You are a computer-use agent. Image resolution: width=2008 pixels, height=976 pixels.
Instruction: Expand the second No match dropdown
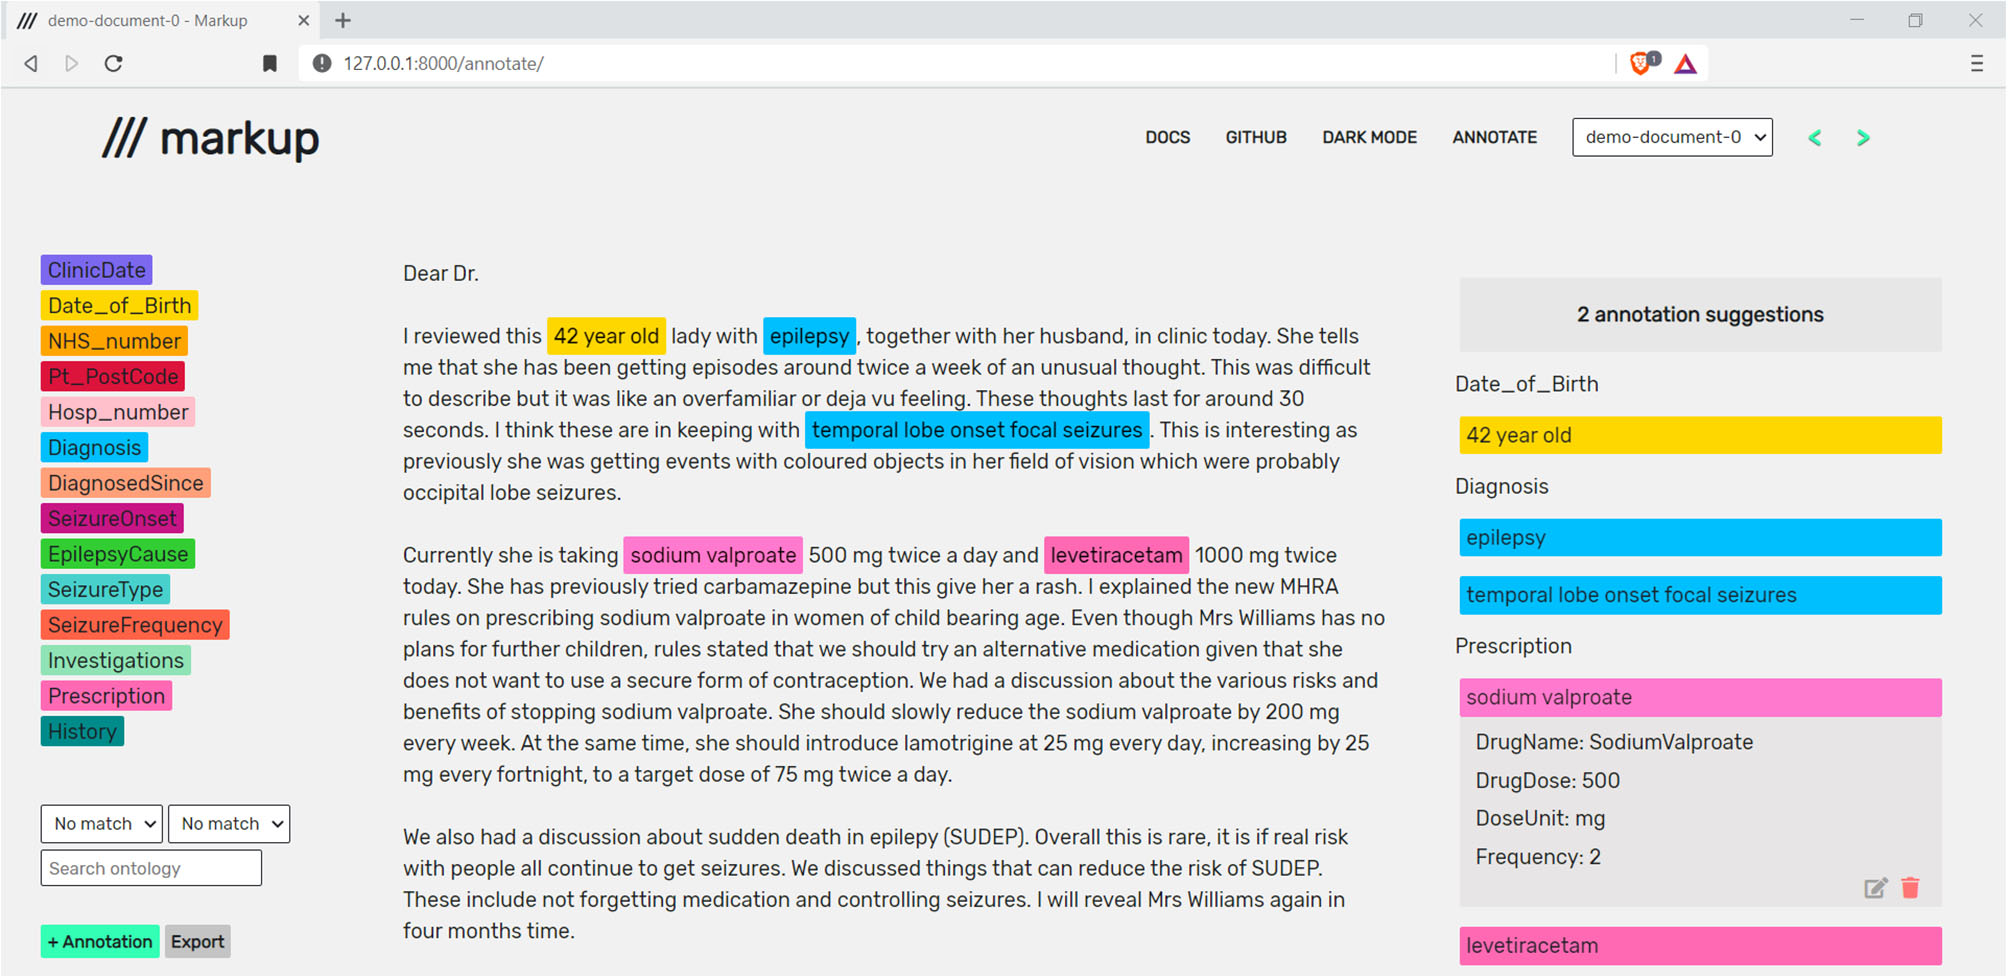(x=229, y=824)
